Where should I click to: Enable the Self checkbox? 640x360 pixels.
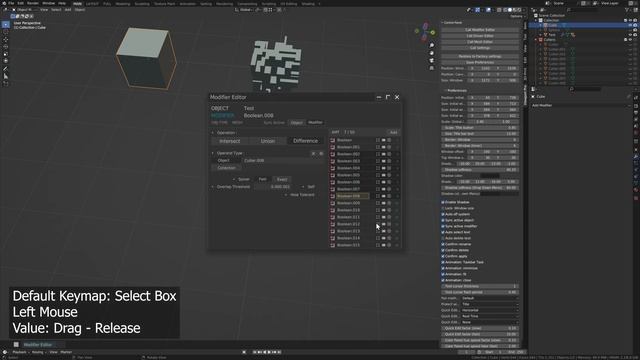(303, 187)
